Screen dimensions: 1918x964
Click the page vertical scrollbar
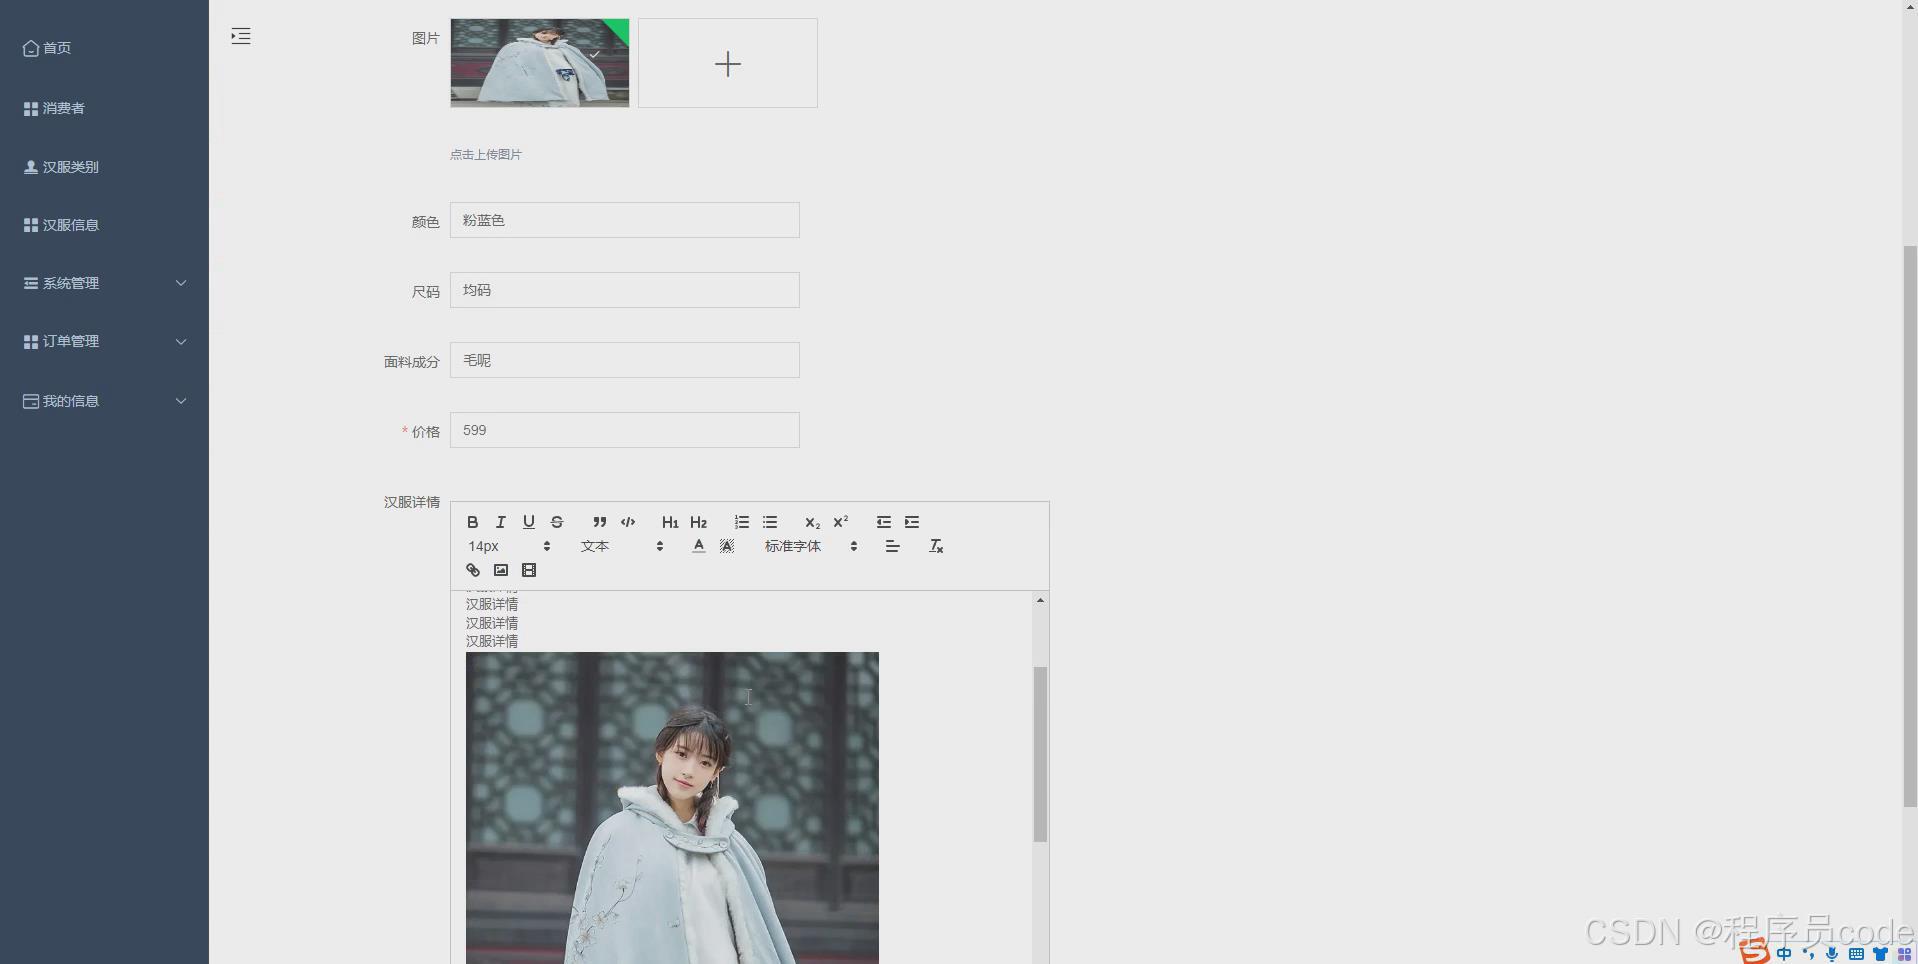tap(1910, 526)
